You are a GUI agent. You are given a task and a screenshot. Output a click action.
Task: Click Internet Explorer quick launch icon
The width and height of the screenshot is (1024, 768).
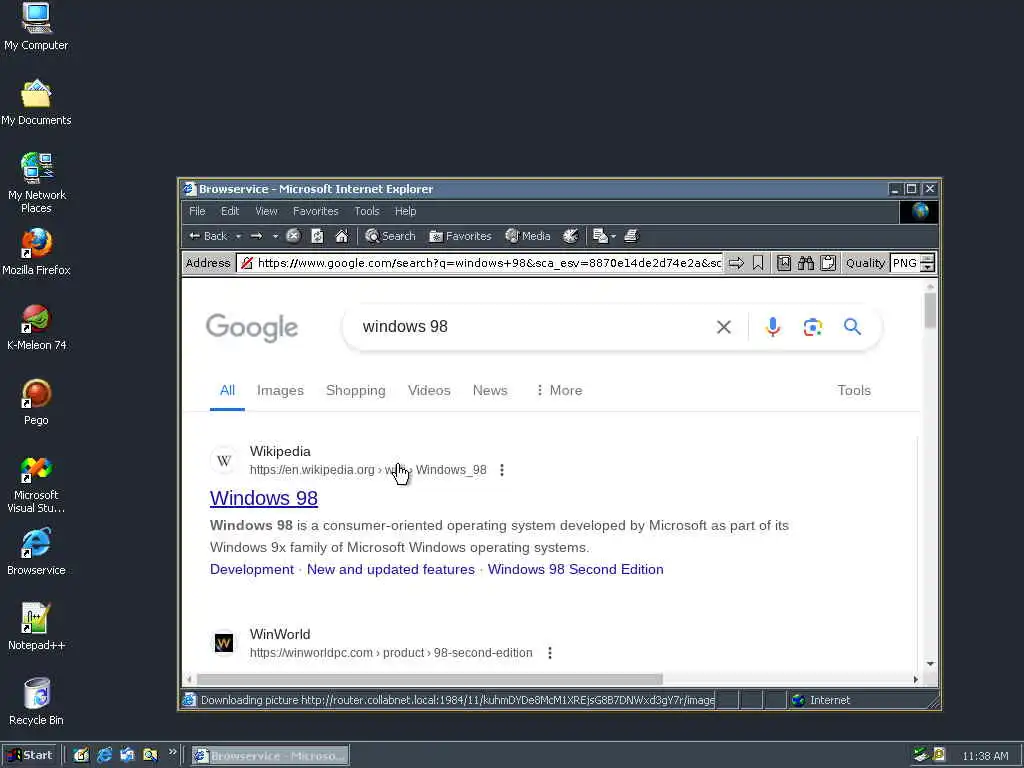click(x=104, y=756)
